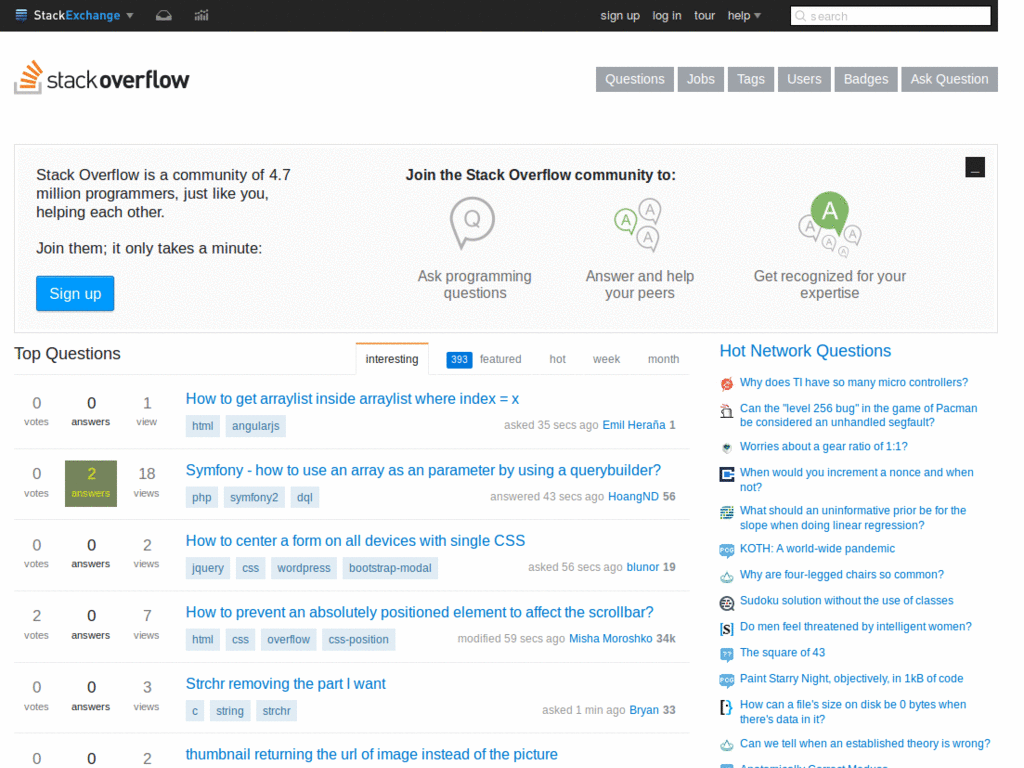The width and height of the screenshot is (1024, 768).
Task: Open the Badges navigation button
Action: point(865,79)
